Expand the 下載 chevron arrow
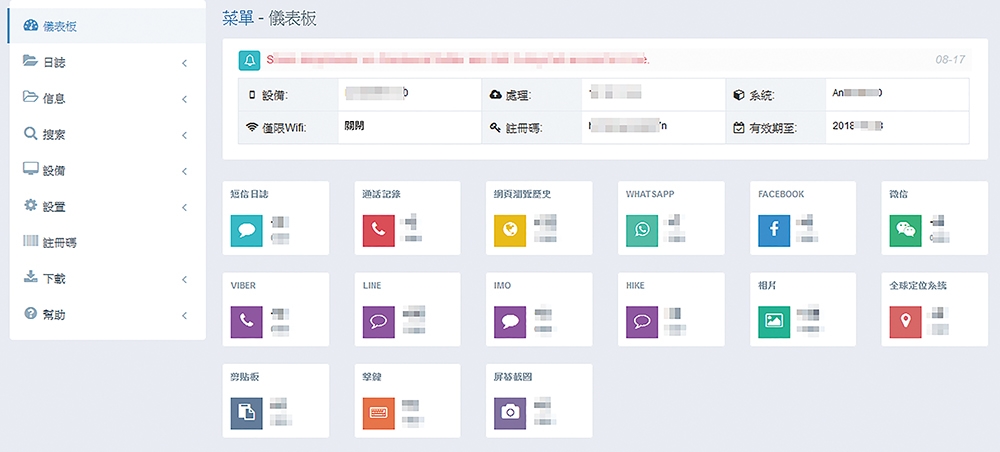1000x452 pixels. point(184,279)
